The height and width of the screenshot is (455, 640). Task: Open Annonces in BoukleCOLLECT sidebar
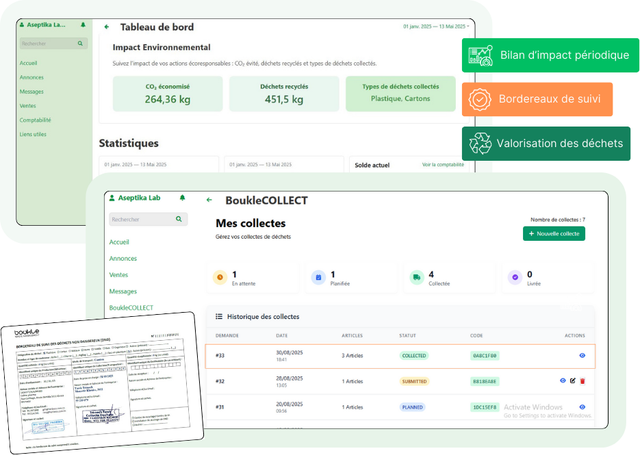[x=123, y=258]
